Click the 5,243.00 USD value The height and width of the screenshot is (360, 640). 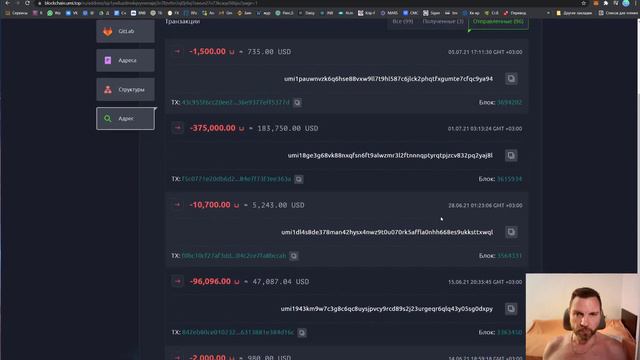coord(278,205)
